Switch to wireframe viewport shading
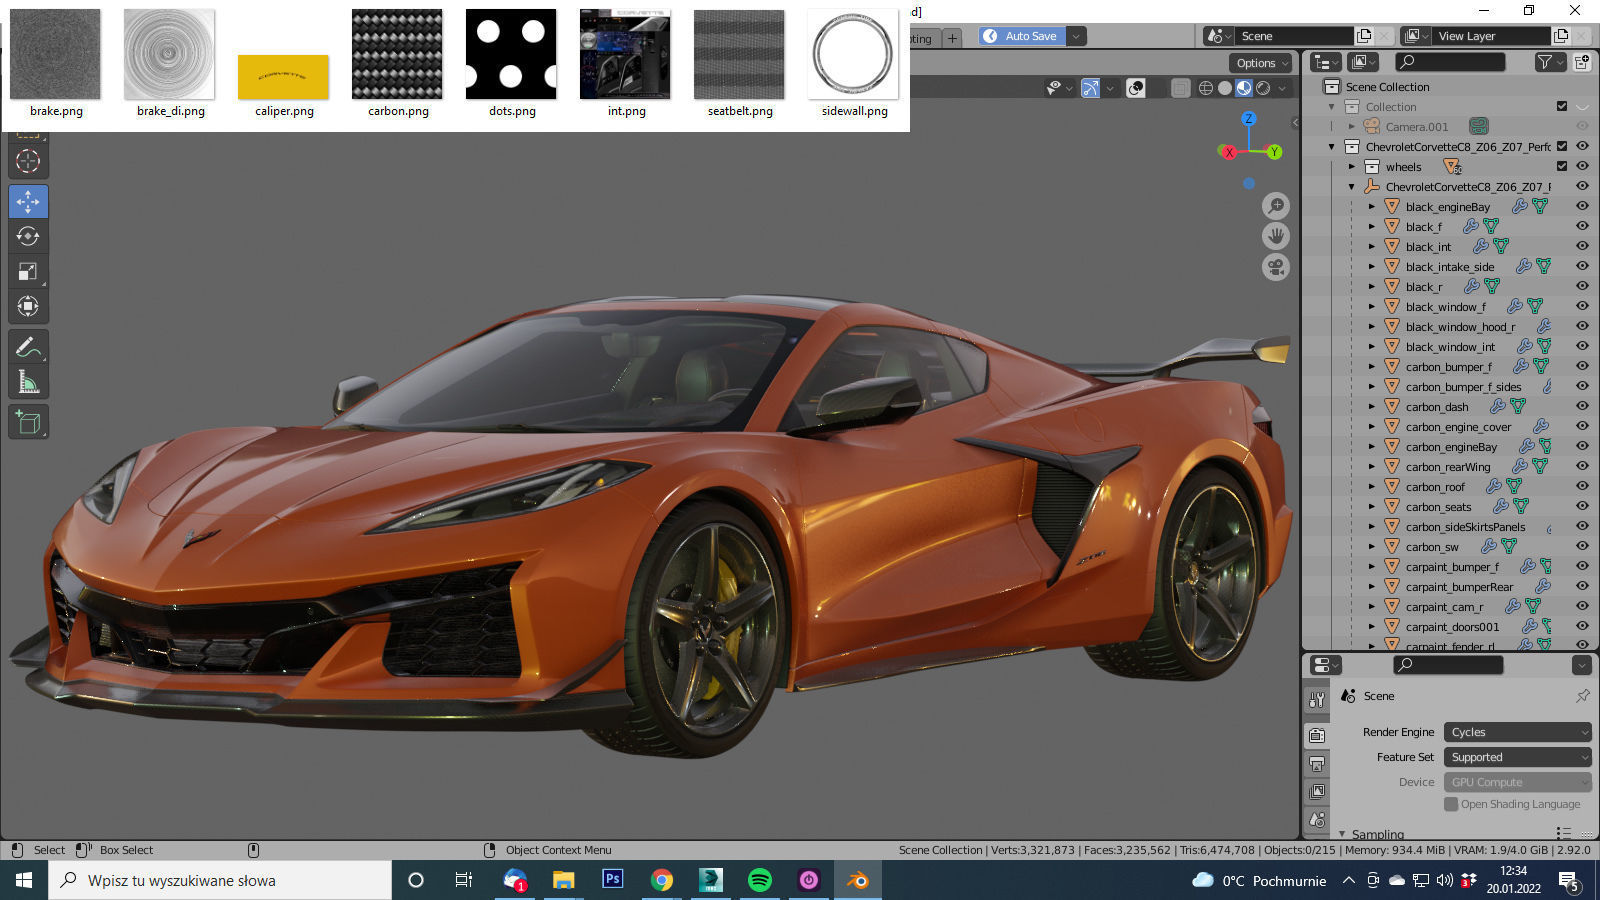 click(1206, 88)
